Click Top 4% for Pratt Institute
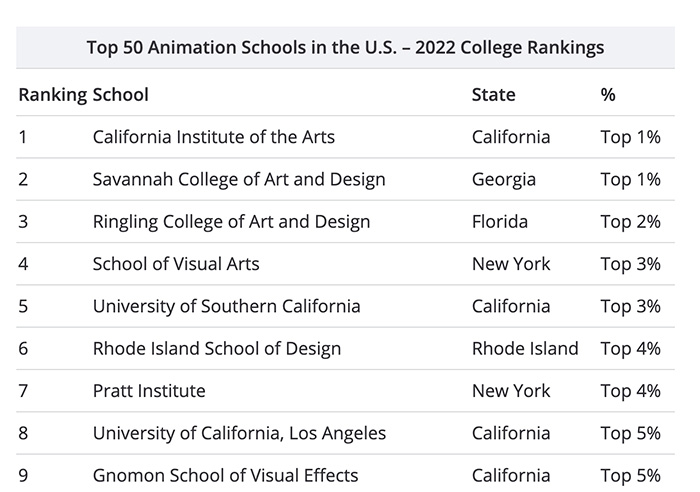The height and width of the screenshot is (492, 700). click(x=630, y=391)
